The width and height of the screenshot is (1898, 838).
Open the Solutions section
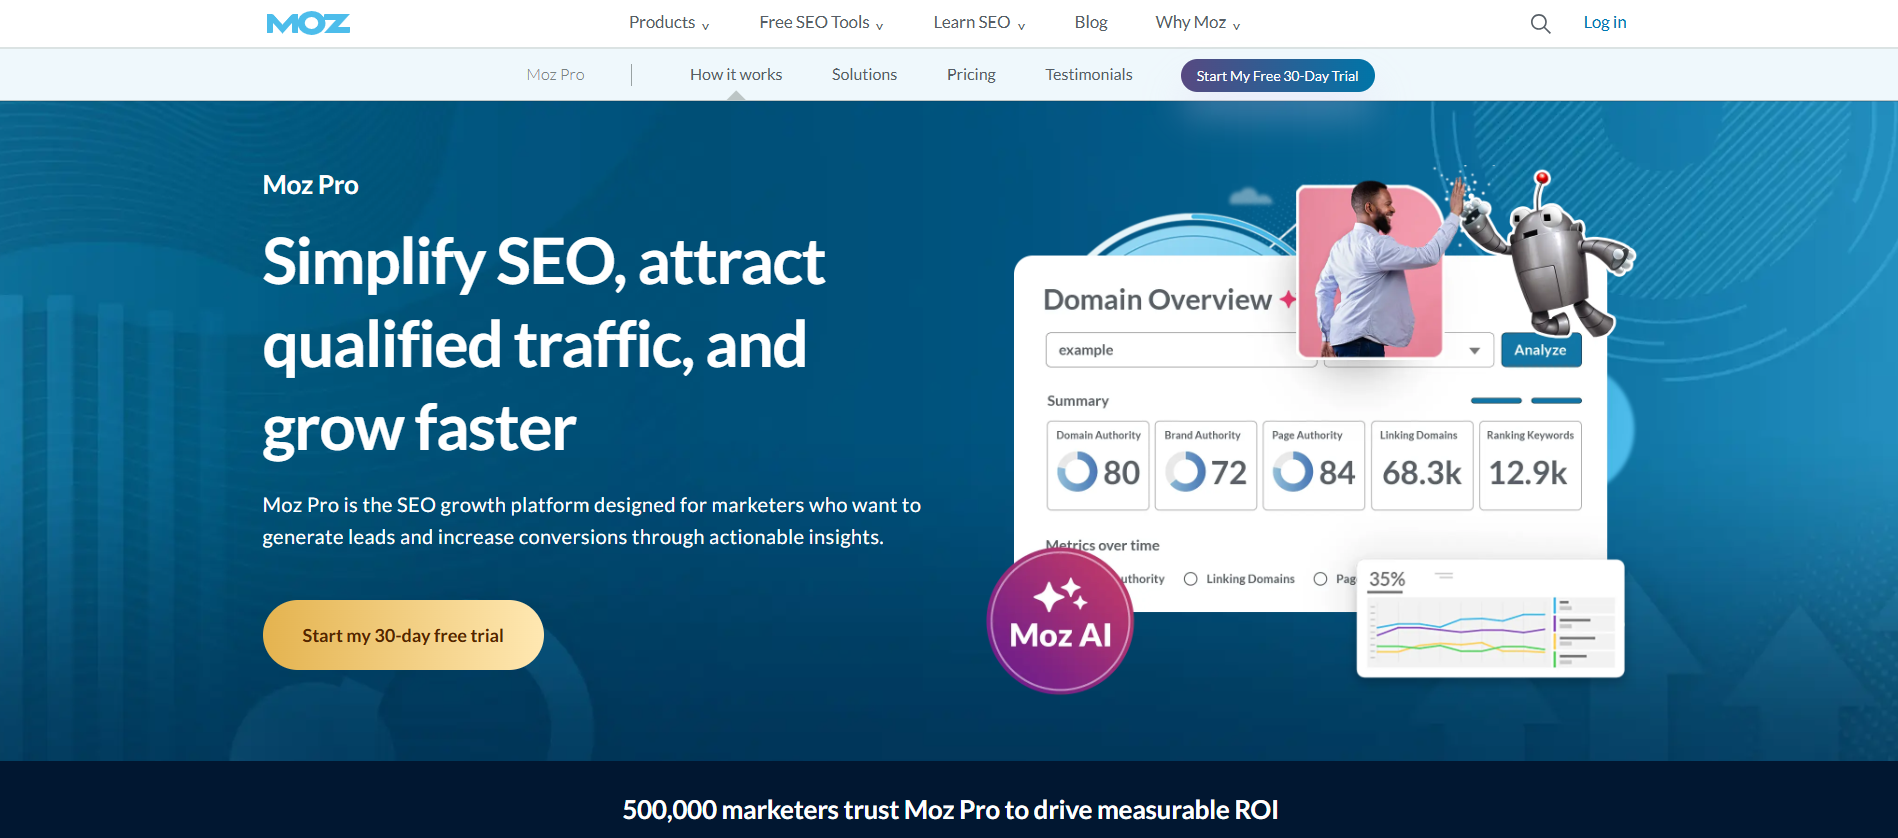[x=864, y=75]
